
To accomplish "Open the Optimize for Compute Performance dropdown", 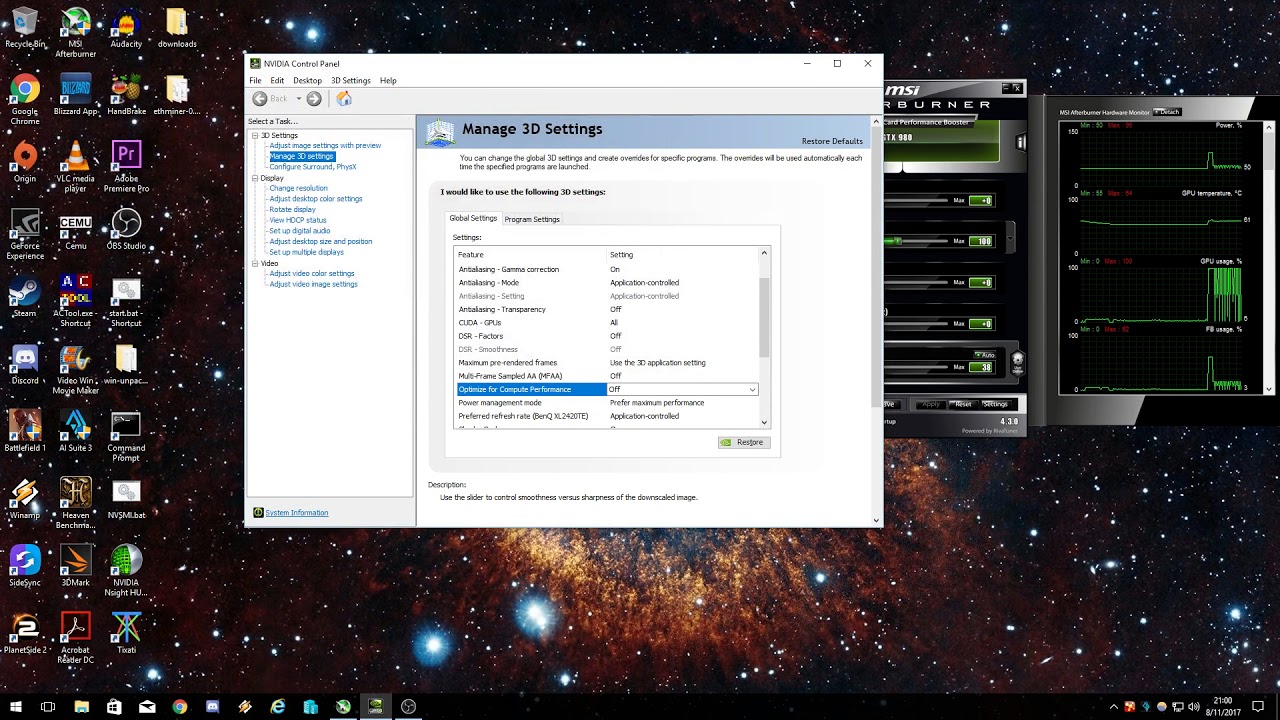I will [752, 389].
